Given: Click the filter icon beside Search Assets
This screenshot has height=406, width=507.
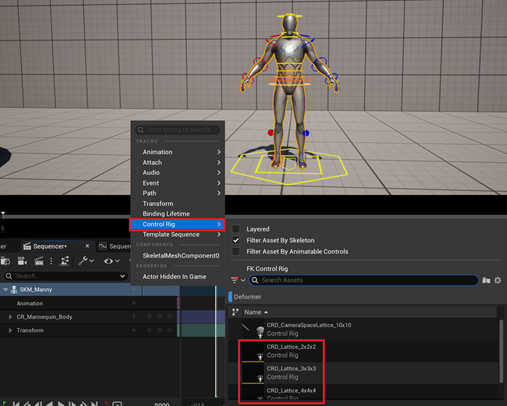Looking at the screenshot, I should (235, 280).
